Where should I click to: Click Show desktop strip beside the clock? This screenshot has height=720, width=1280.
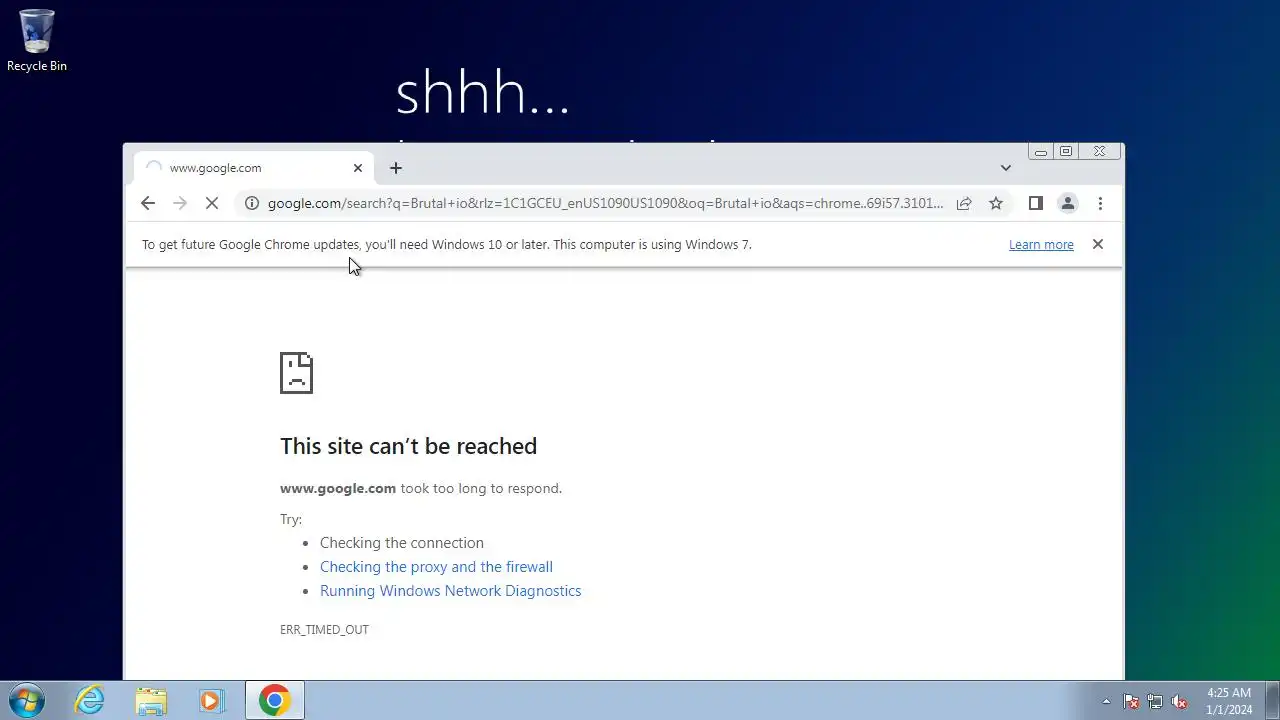(x=1272, y=700)
